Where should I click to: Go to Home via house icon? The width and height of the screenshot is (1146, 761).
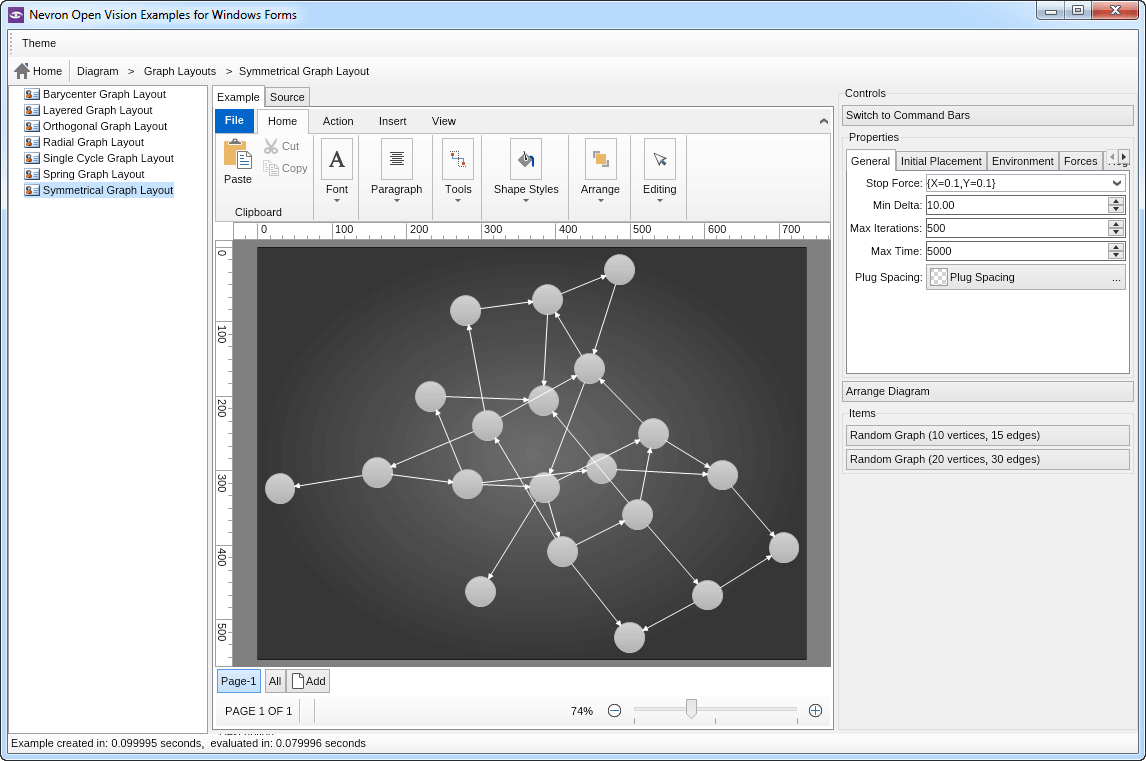[22, 71]
